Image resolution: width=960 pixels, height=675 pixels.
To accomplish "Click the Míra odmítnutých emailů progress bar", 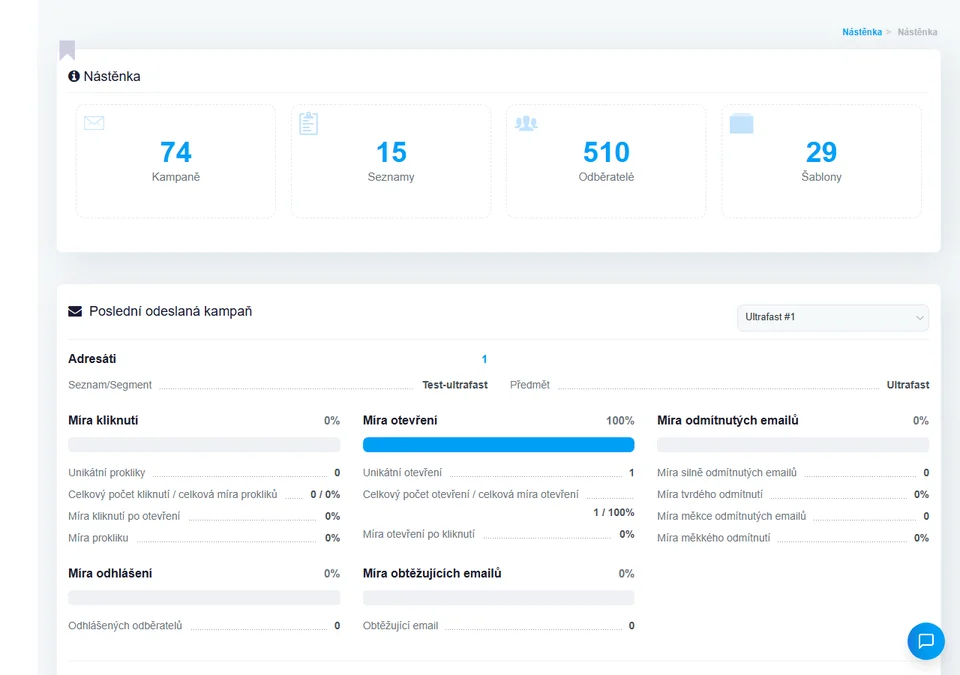I will coord(792,445).
